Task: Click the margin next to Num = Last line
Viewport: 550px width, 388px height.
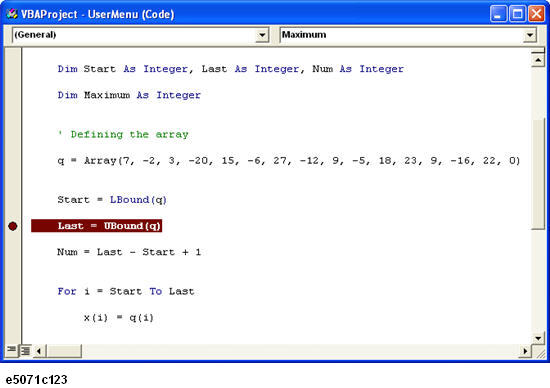Action: coord(13,252)
